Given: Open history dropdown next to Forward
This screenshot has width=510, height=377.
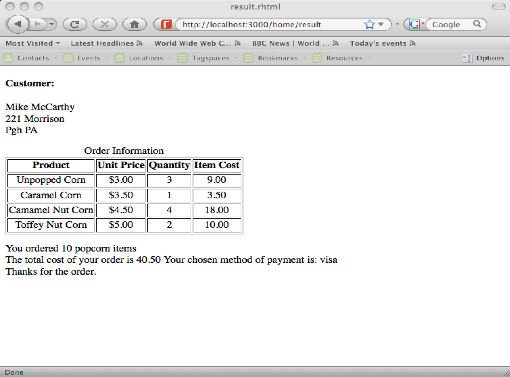Looking at the screenshot, I should click(52, 24).
